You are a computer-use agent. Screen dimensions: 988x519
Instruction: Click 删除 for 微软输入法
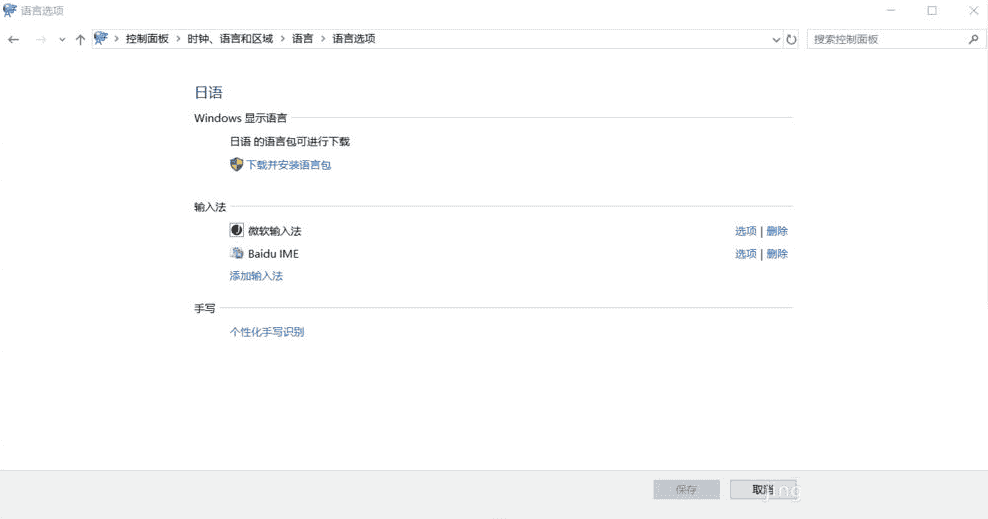click(x=777, y=231)
